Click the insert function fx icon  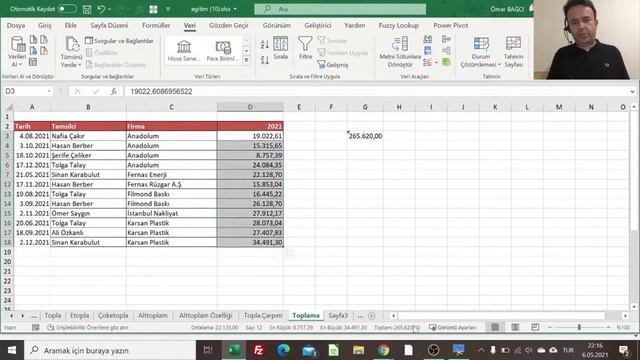click(113, 91)
